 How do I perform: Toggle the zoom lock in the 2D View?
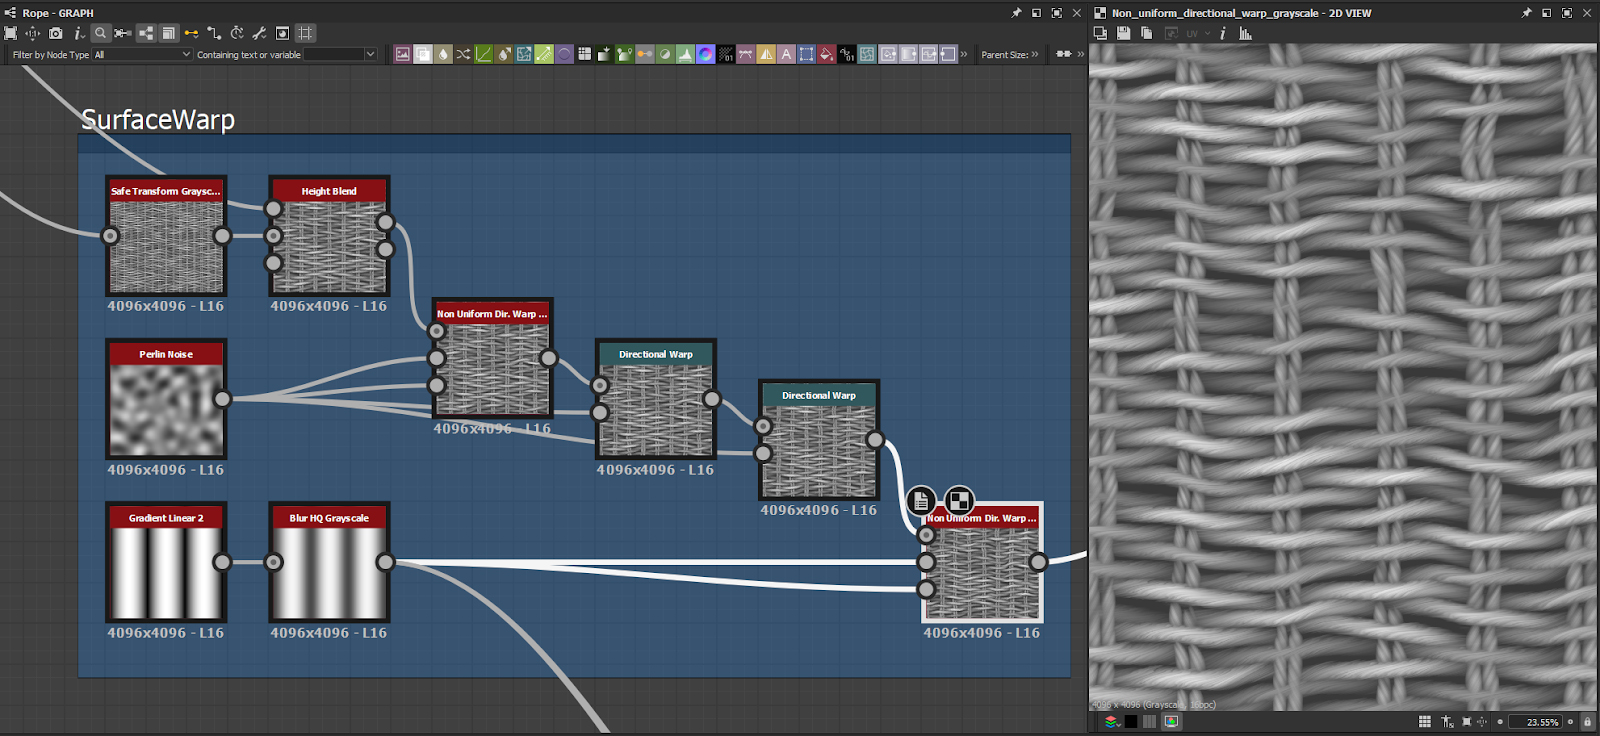coord(1587,721)
